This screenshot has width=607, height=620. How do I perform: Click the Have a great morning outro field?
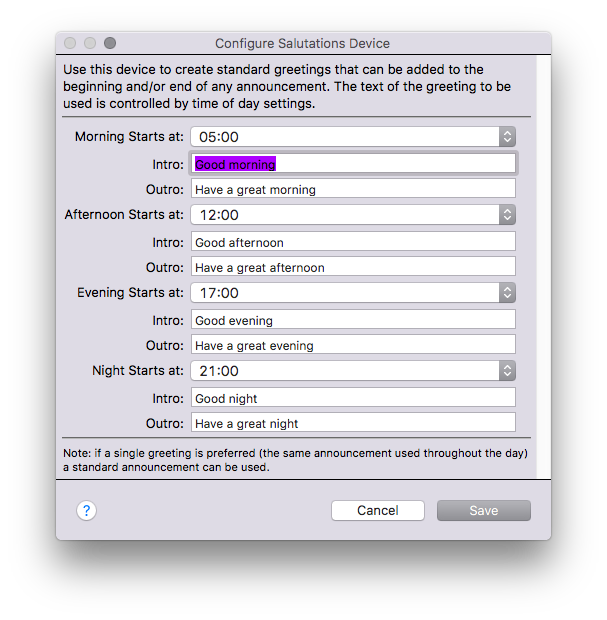click(x=353, y=188)
